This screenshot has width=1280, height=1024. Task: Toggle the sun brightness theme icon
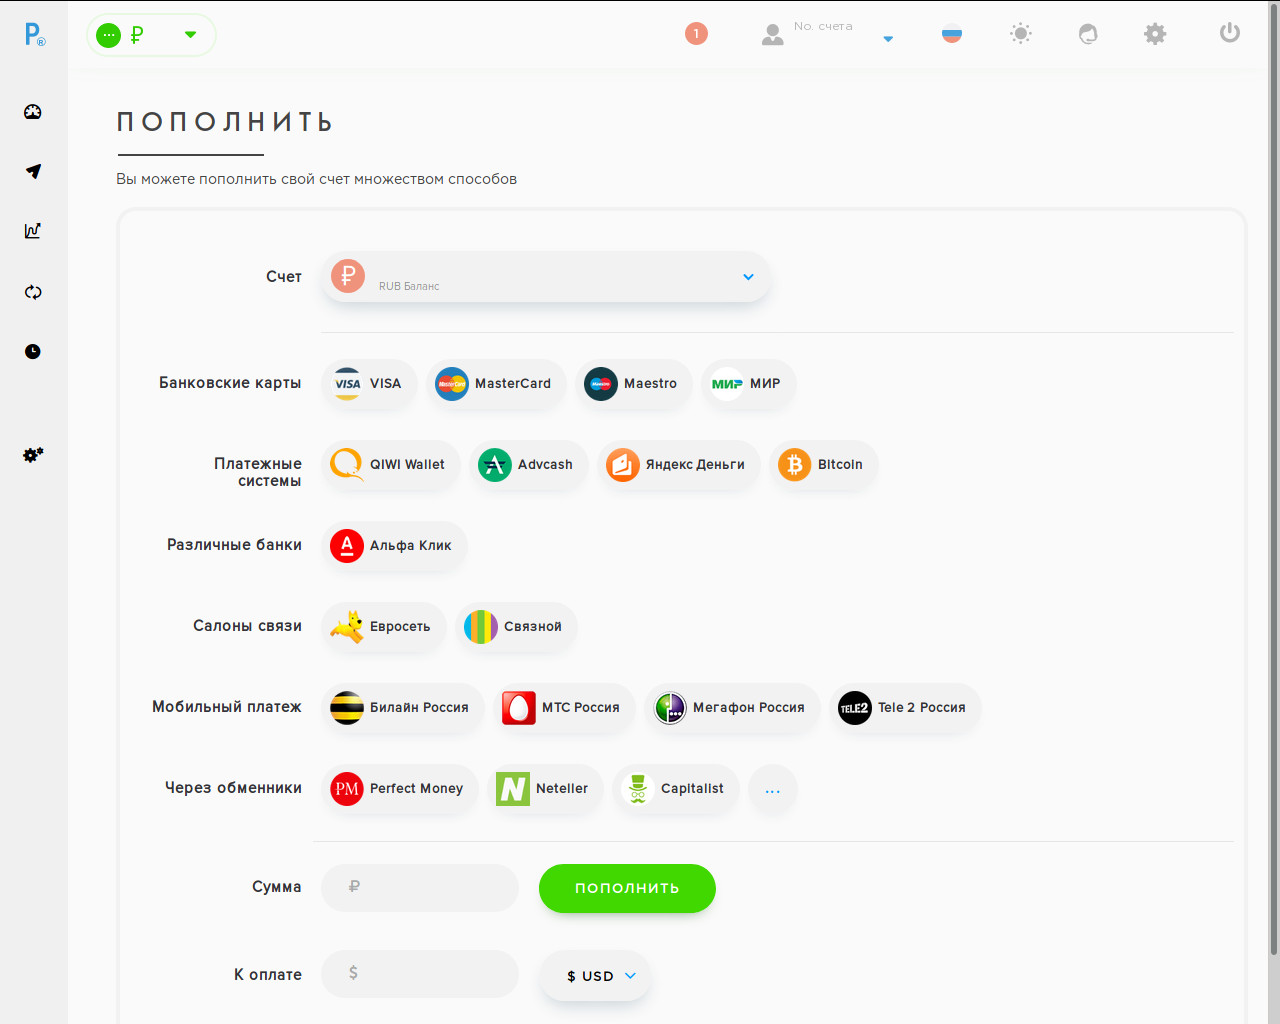coord(1021,34)
